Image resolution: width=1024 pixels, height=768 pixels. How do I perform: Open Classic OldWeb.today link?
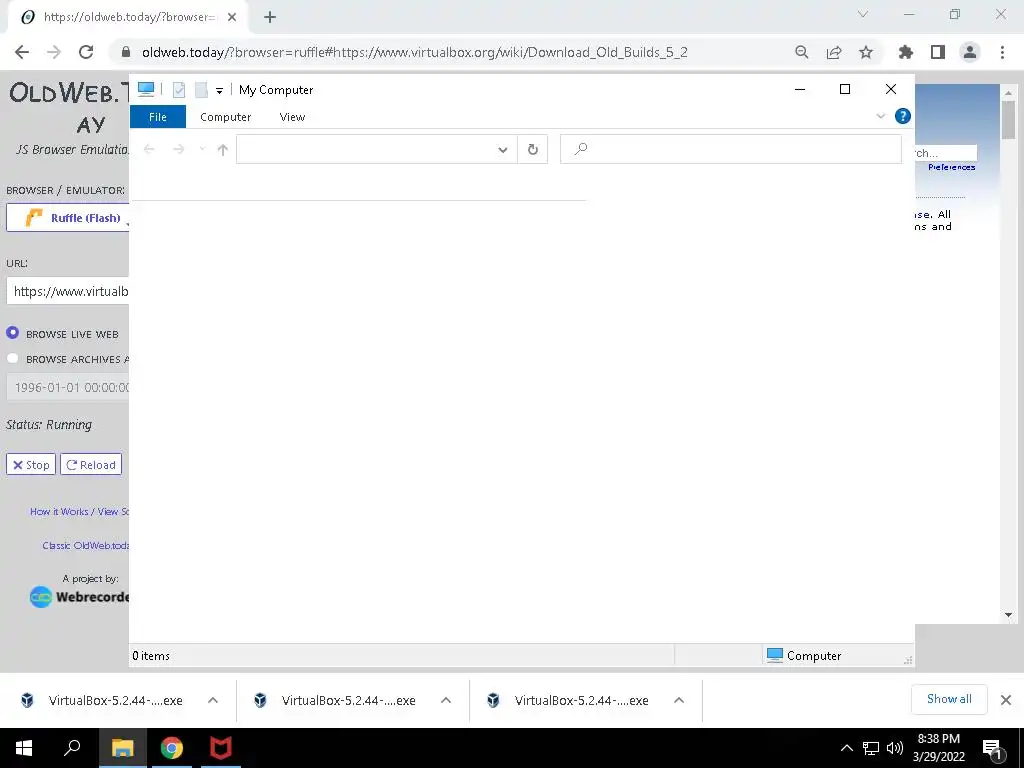coord(86,545)
